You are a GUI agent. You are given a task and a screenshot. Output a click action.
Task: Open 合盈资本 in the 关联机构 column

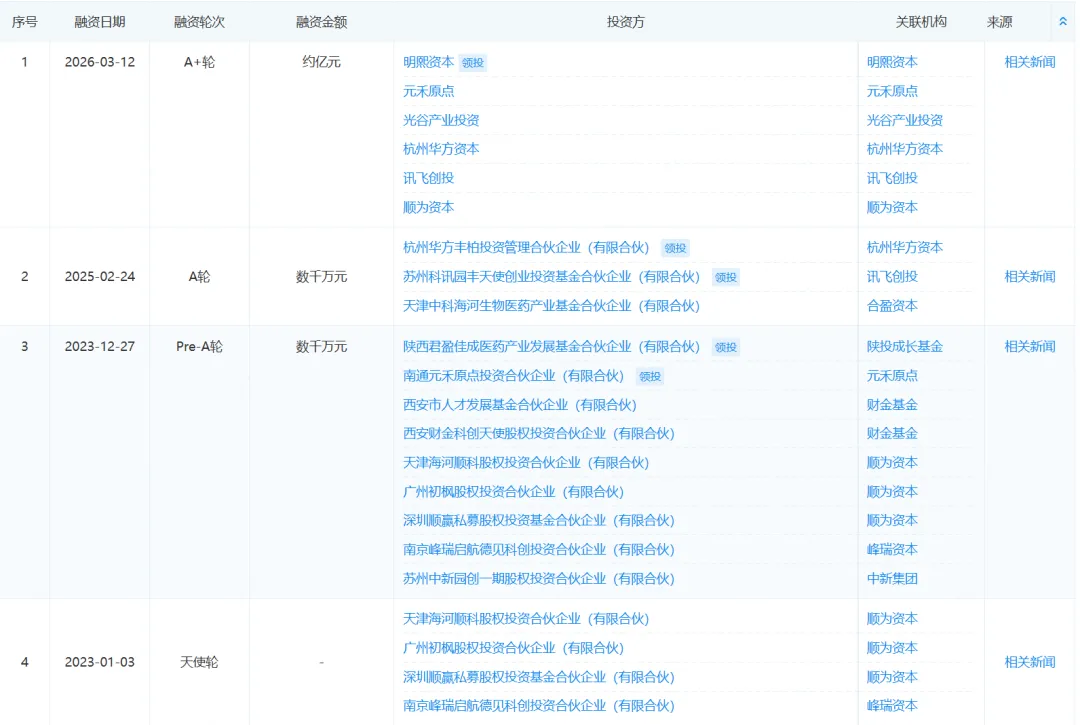coord(892,306)
